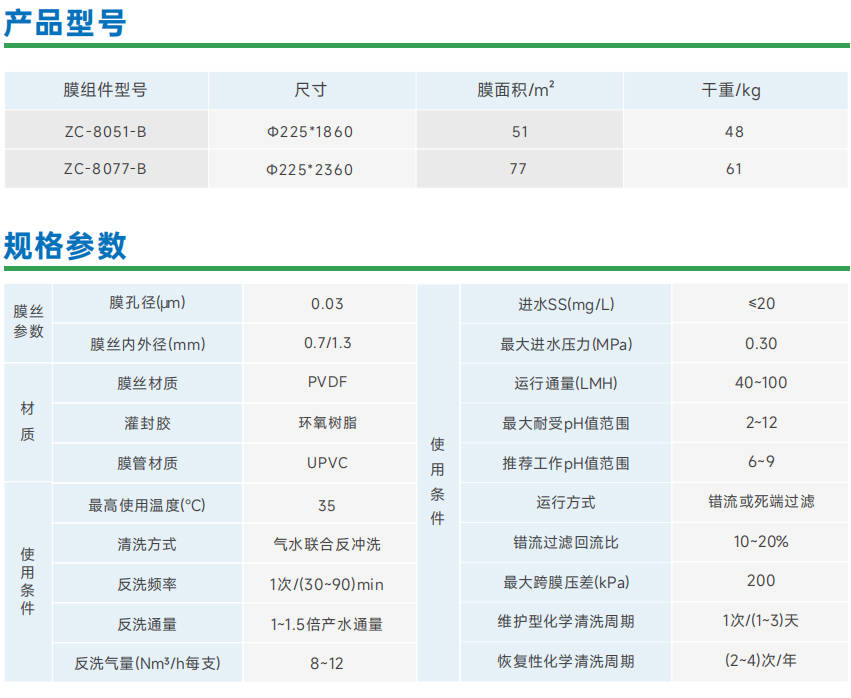Click the (2~4)次/年 value
This screenshot has width=851, height=698.
(761, 660)
